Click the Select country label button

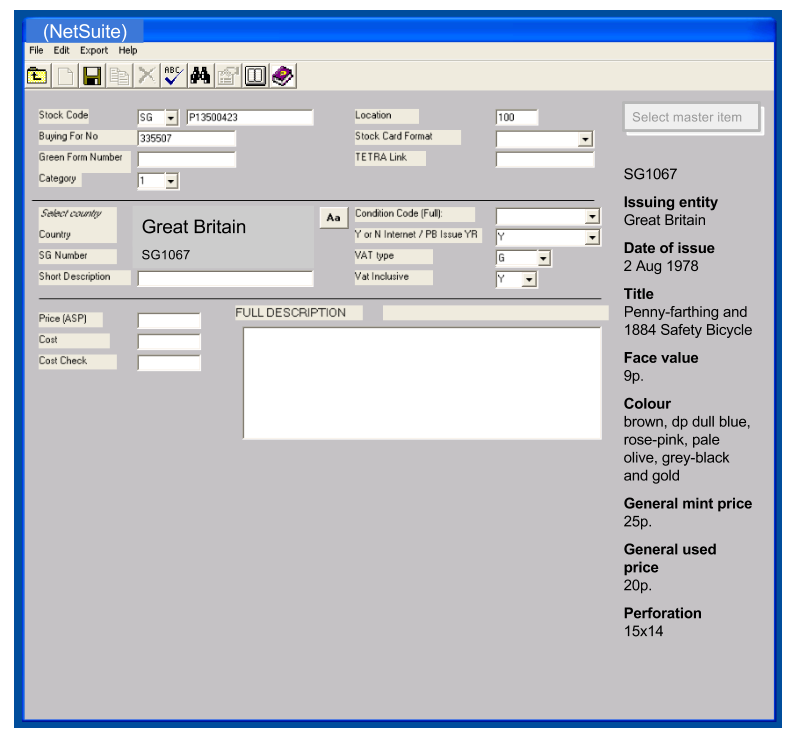click(77, 213)
